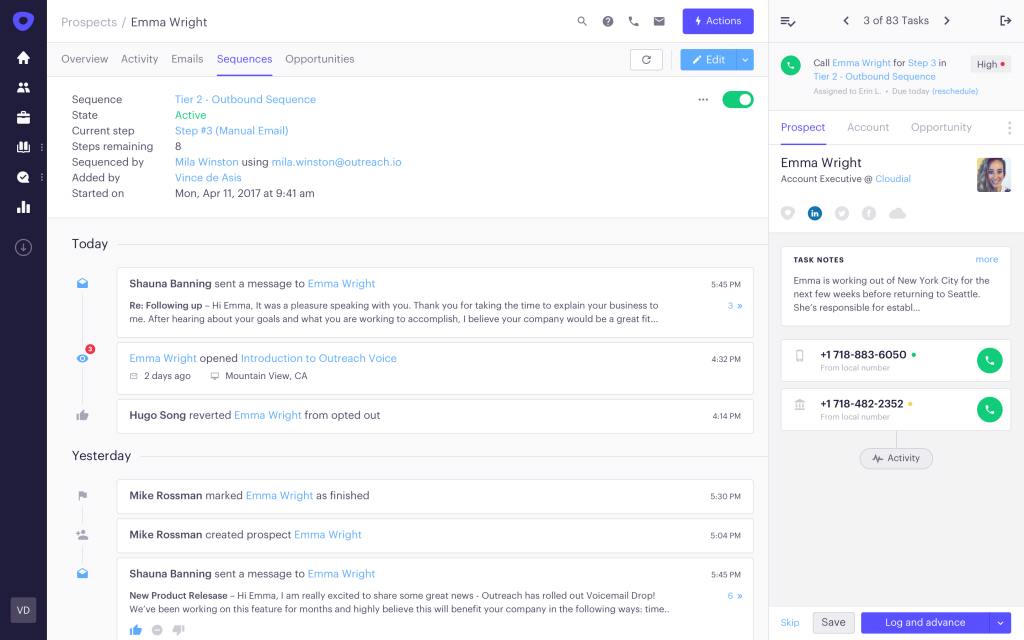This screenshot has width=1024, height=640.
Task: Click the reschedule link
Action: tap(955, 91)
